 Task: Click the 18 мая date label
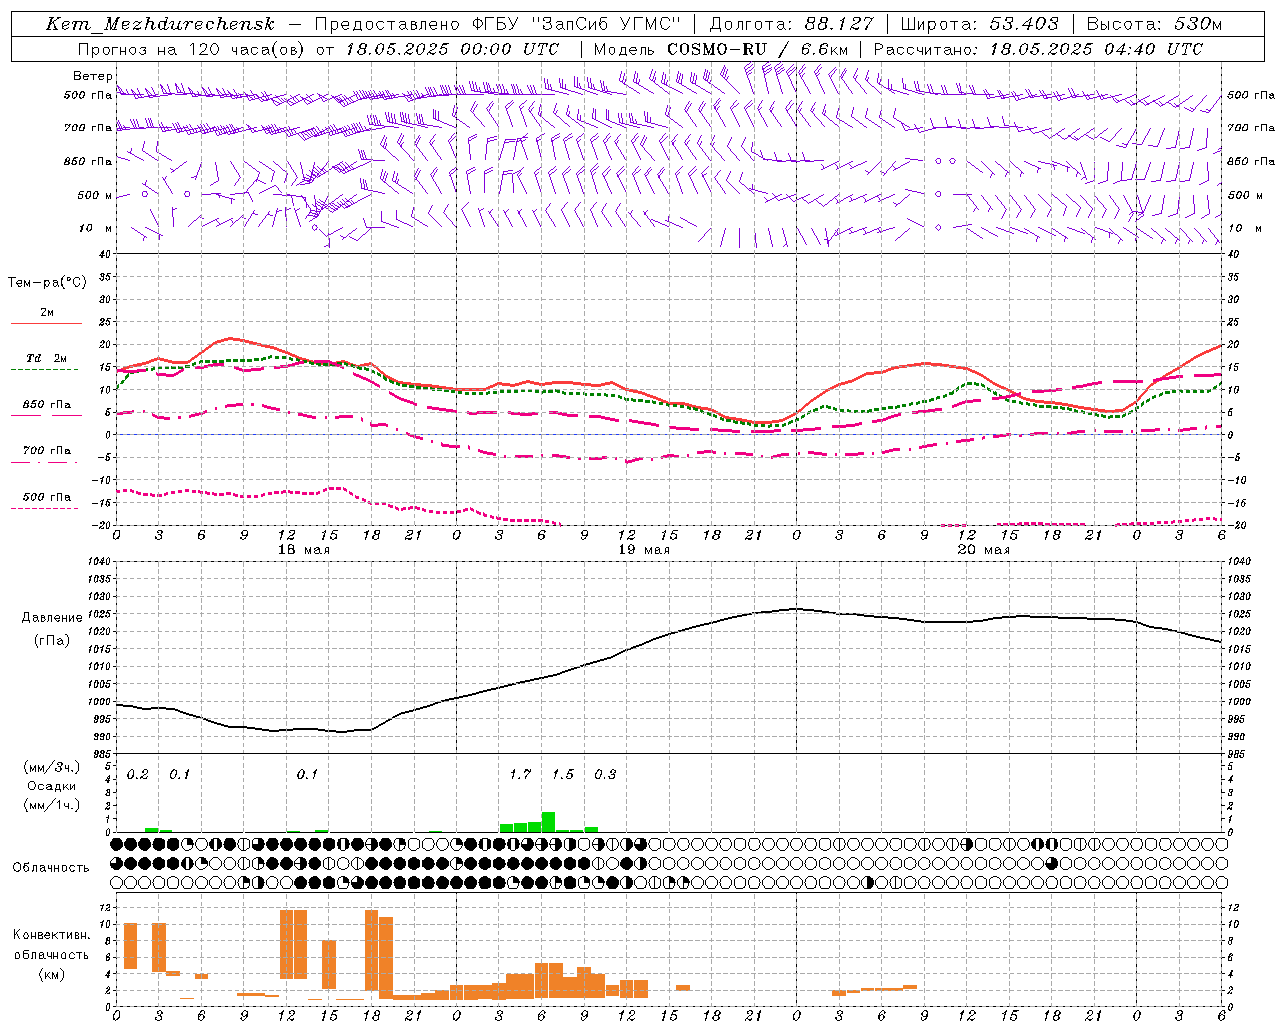(x=304, y=550)
